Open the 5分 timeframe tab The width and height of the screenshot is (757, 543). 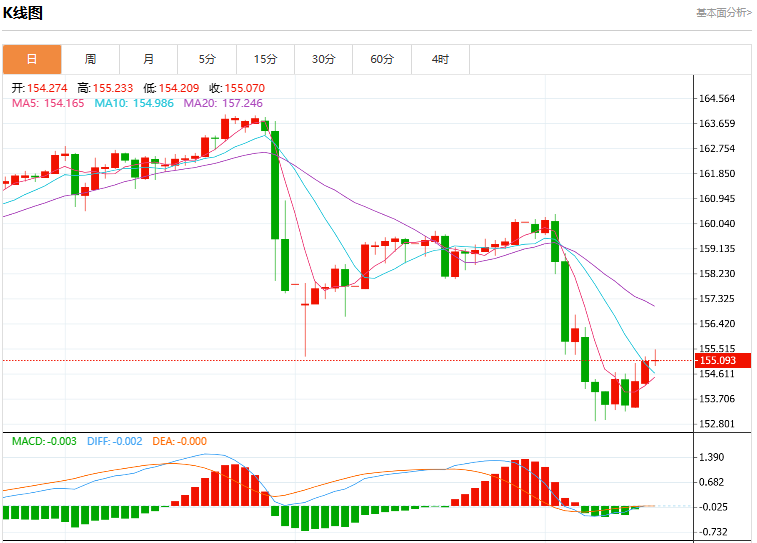coord(207,59)
